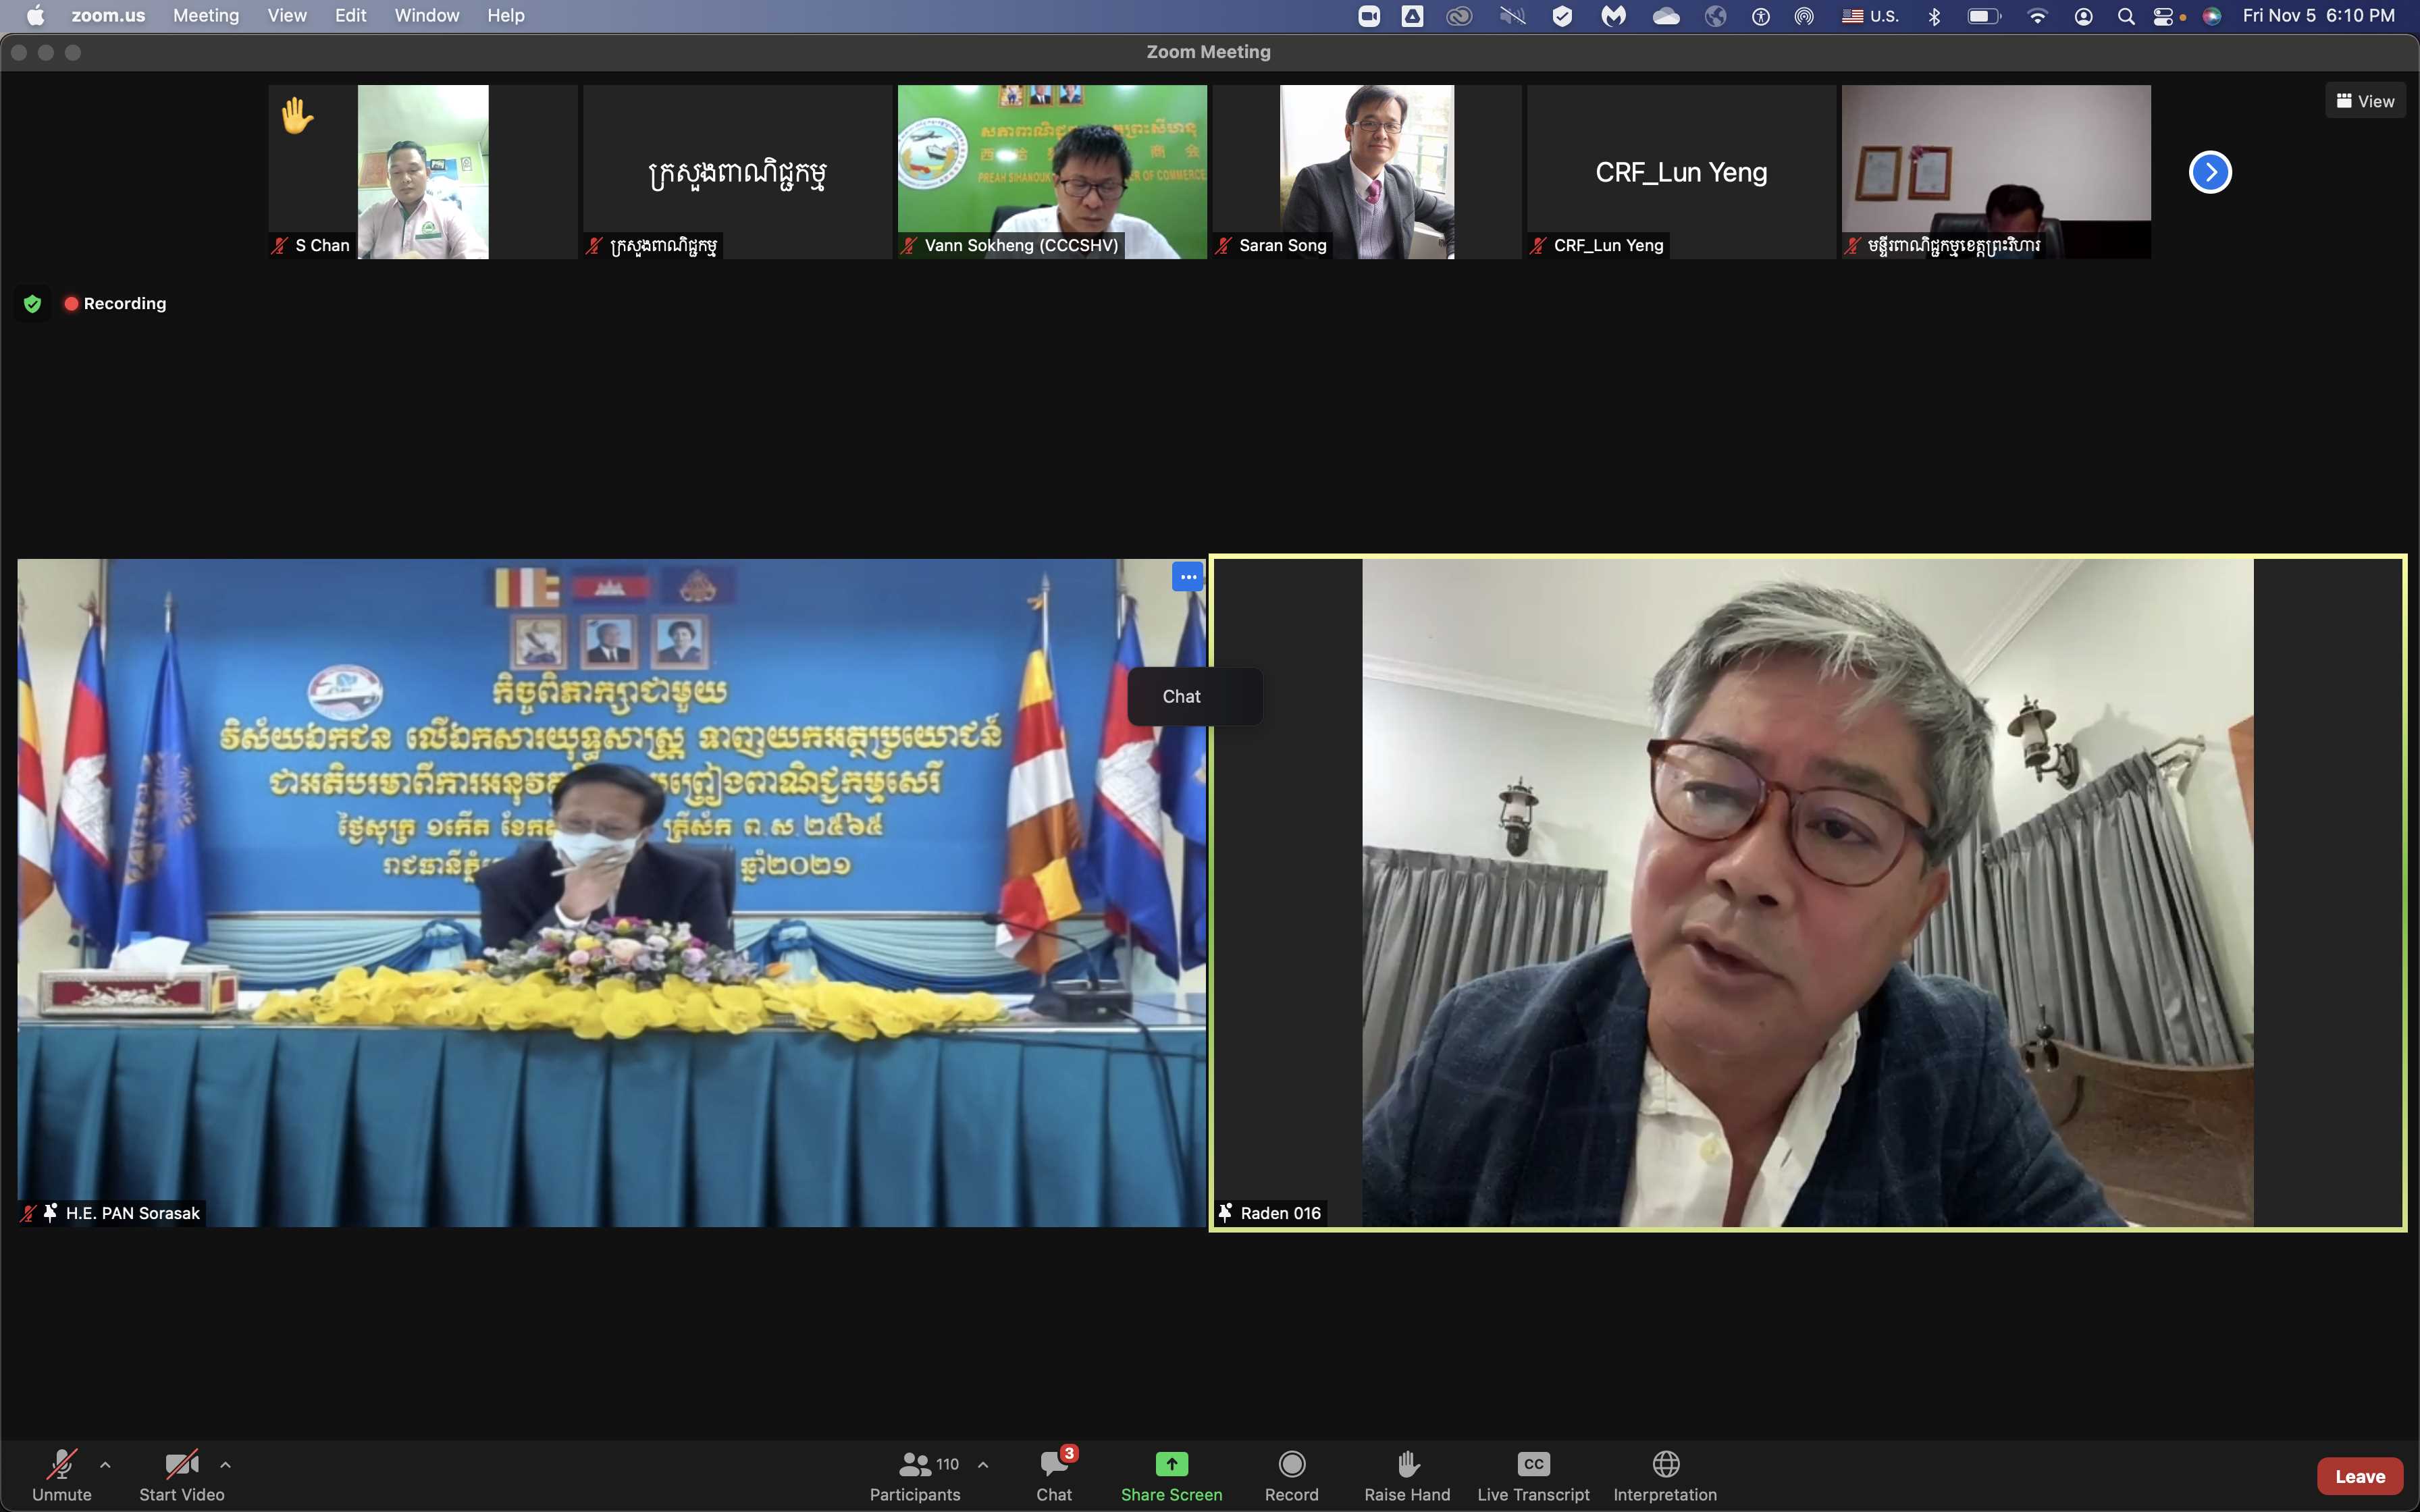
Task: Open the Meeting menu
Action: [x=206, y=15]
